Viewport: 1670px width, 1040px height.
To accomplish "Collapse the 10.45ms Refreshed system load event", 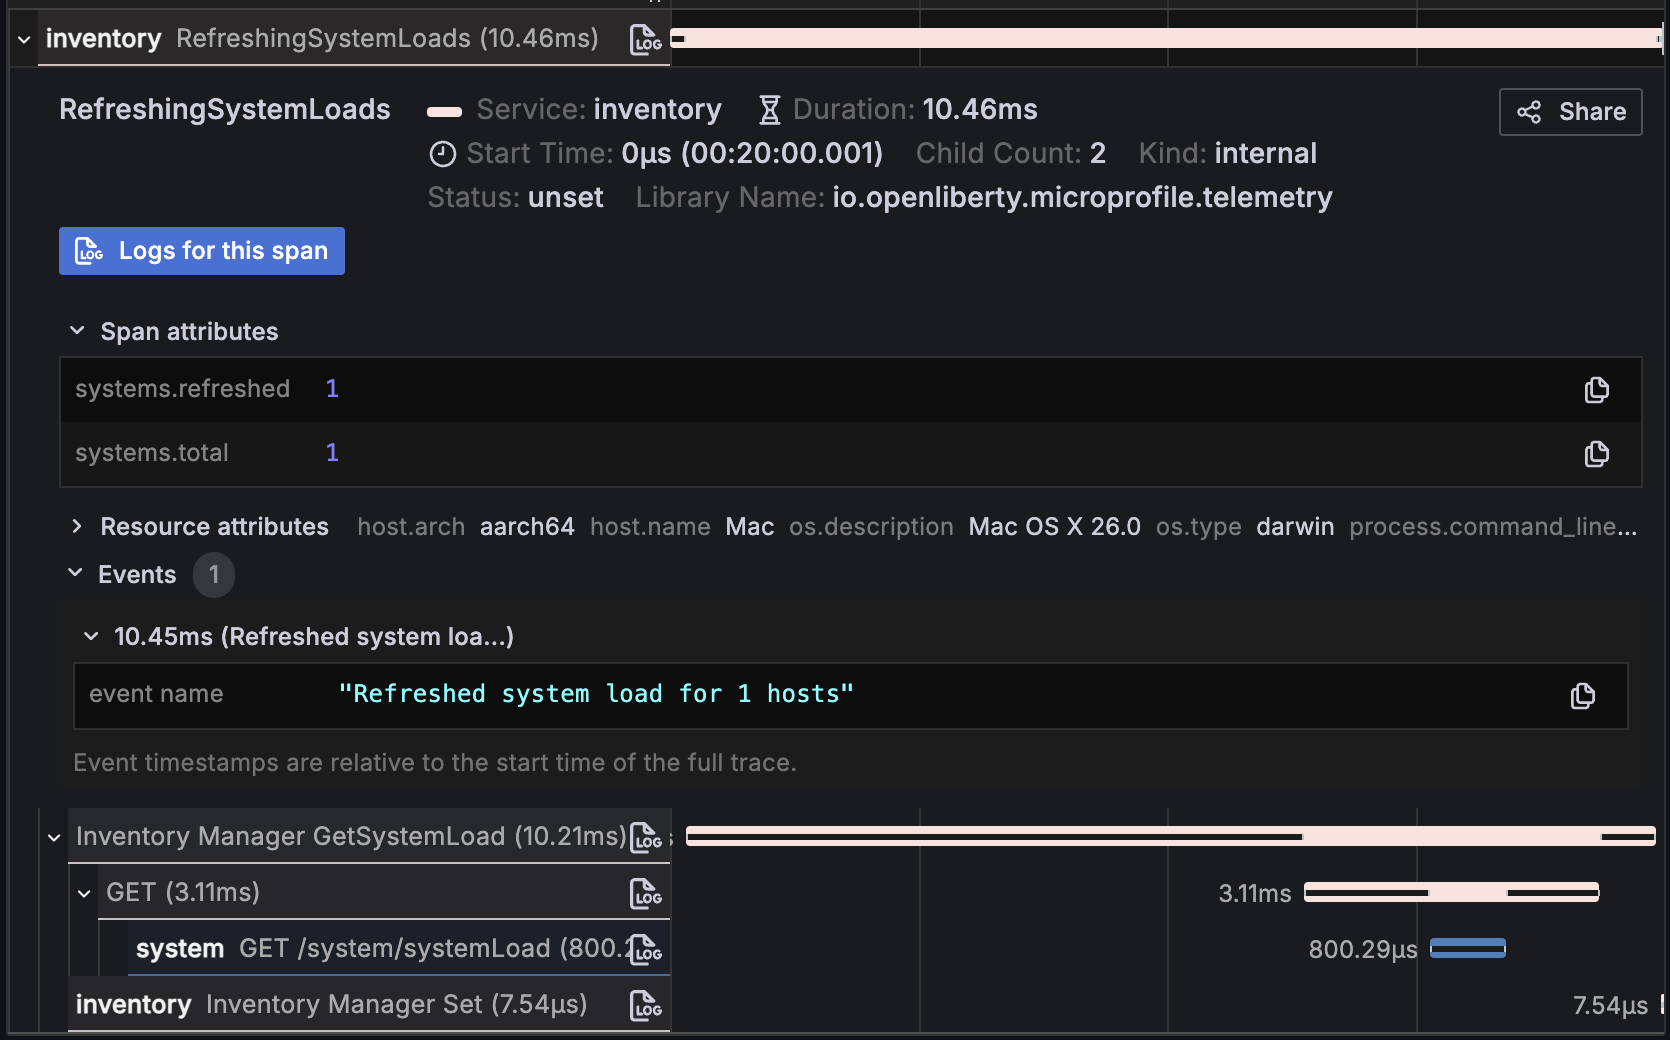I will [91, 637].
